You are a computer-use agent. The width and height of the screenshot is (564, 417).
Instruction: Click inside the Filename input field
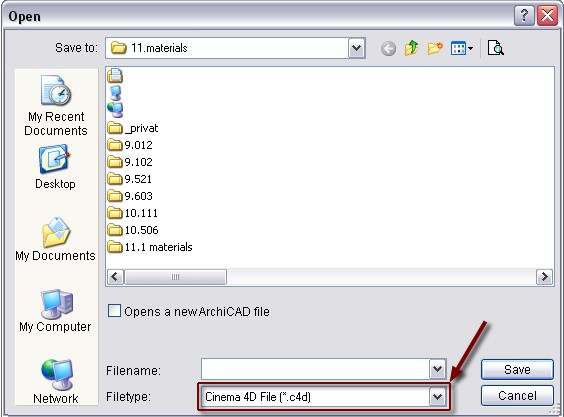(315, 369)
